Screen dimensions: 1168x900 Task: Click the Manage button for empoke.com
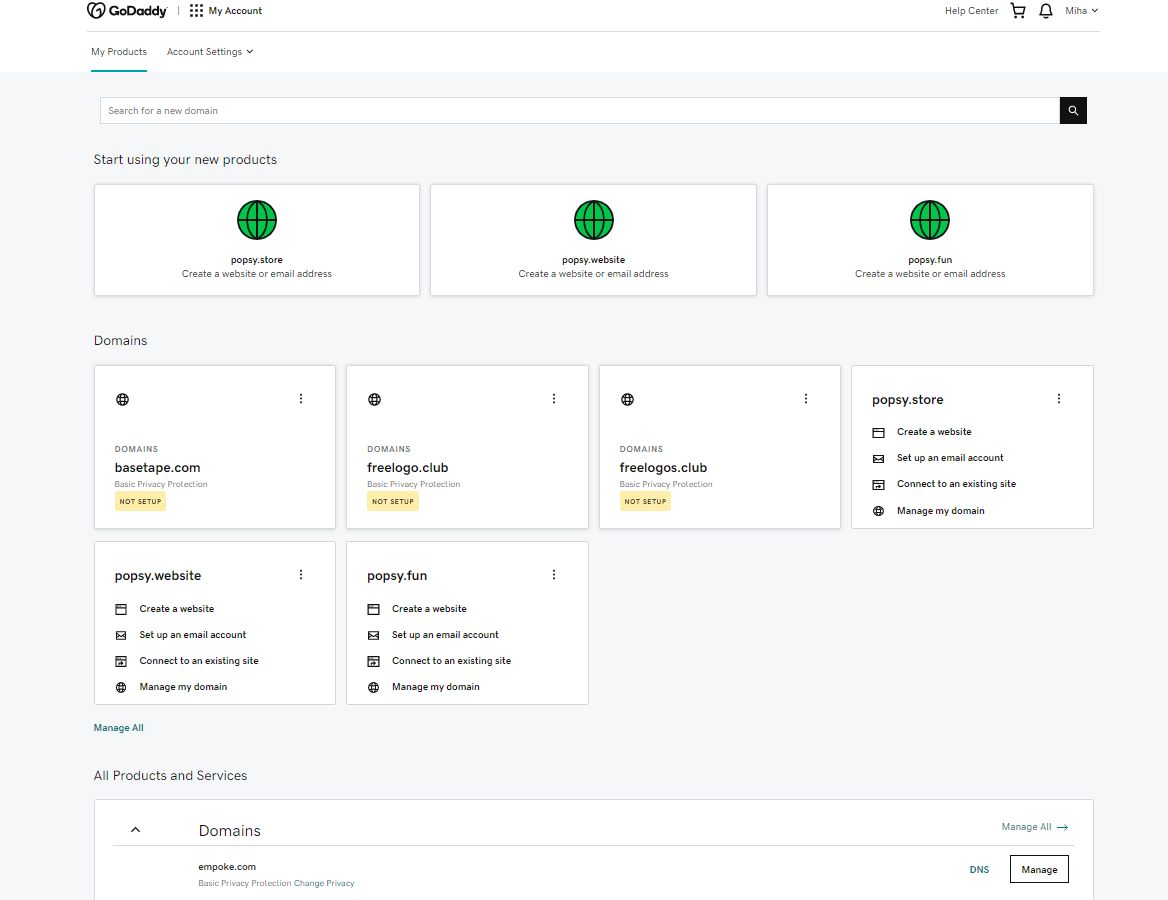click(x=1039, y=870)
